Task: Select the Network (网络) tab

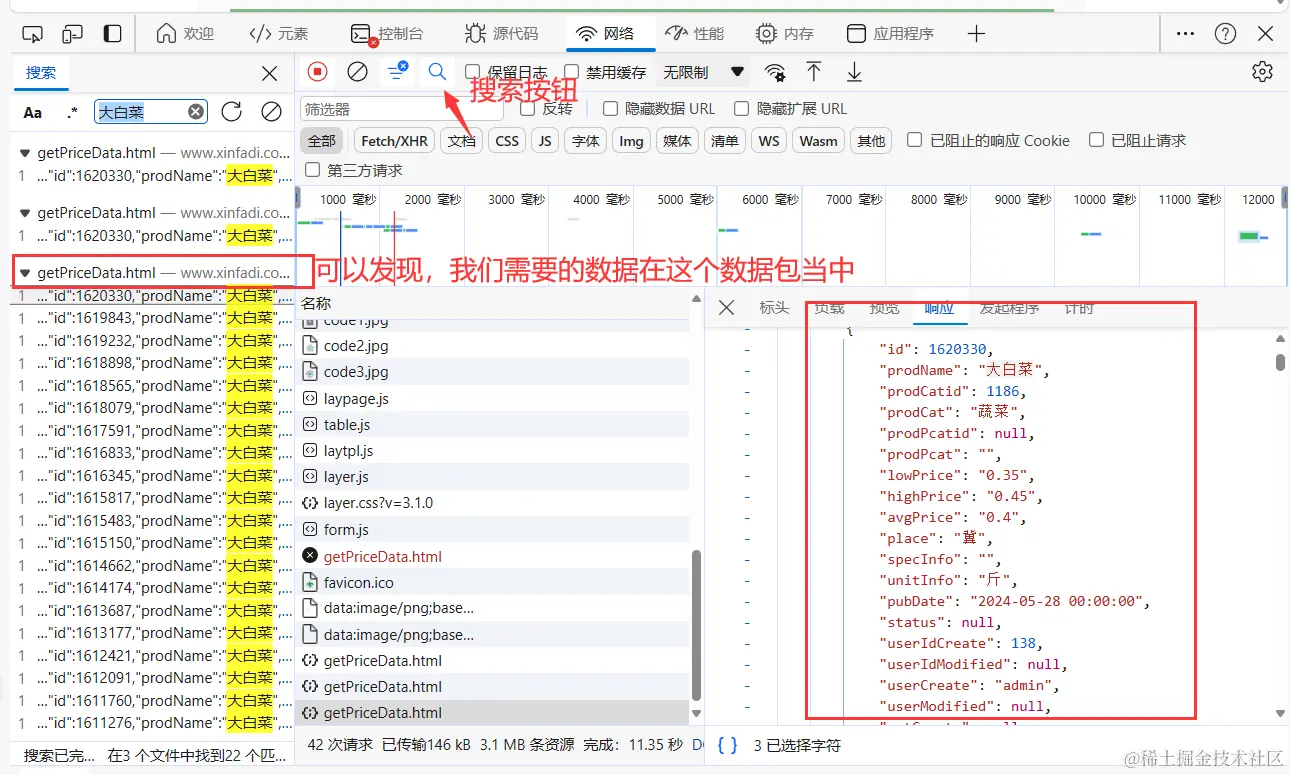Action: 605,34
